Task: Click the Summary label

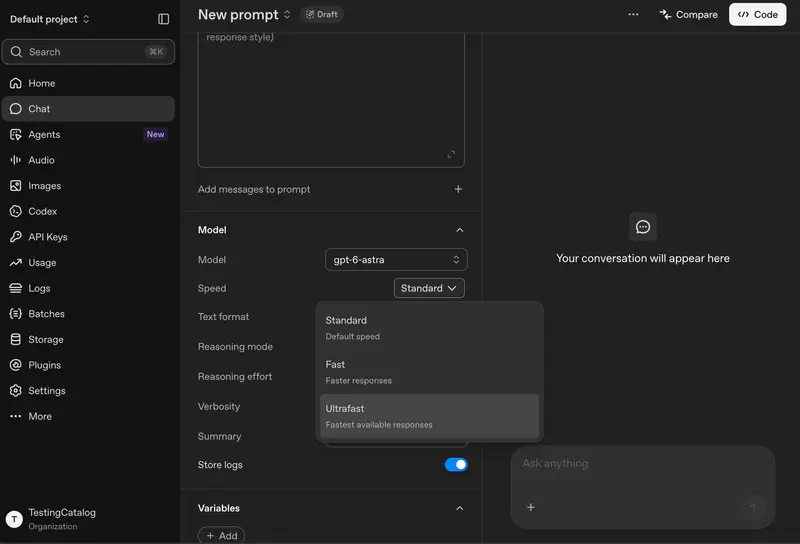Action: pyautogui.click(x=219, y=436)
